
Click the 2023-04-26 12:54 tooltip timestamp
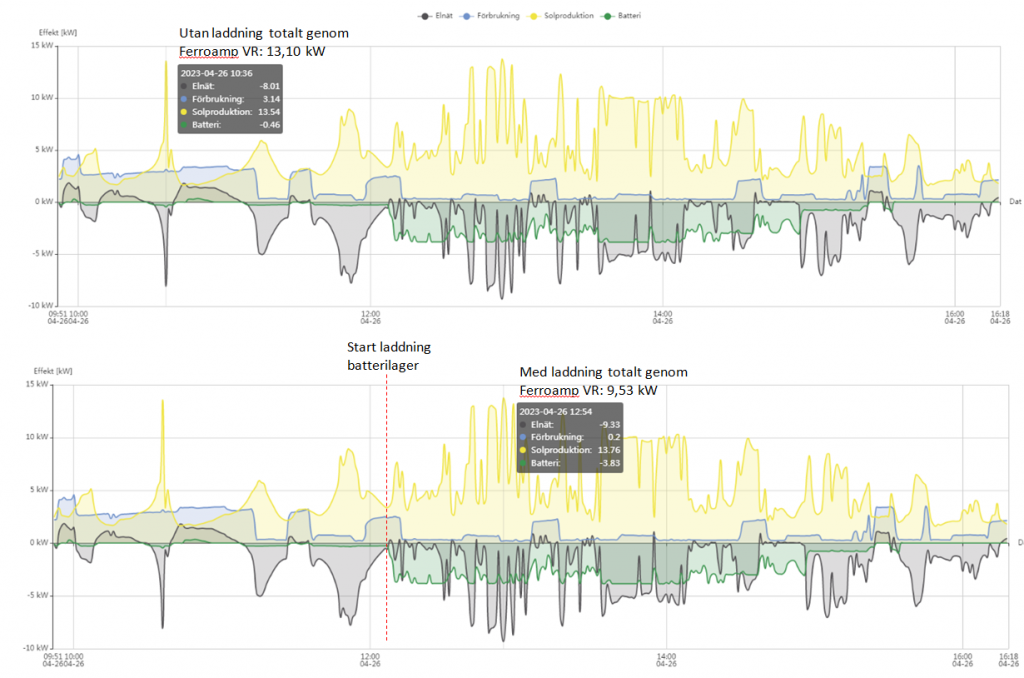558,411
